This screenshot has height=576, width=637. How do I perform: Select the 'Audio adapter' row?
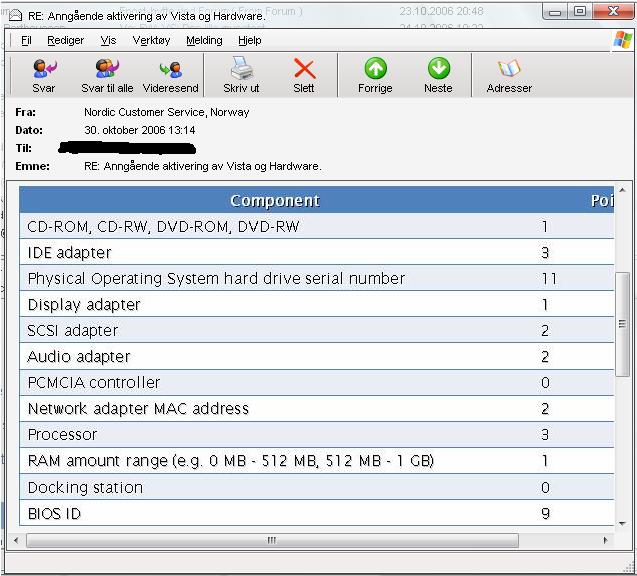(x=316, y=356)
